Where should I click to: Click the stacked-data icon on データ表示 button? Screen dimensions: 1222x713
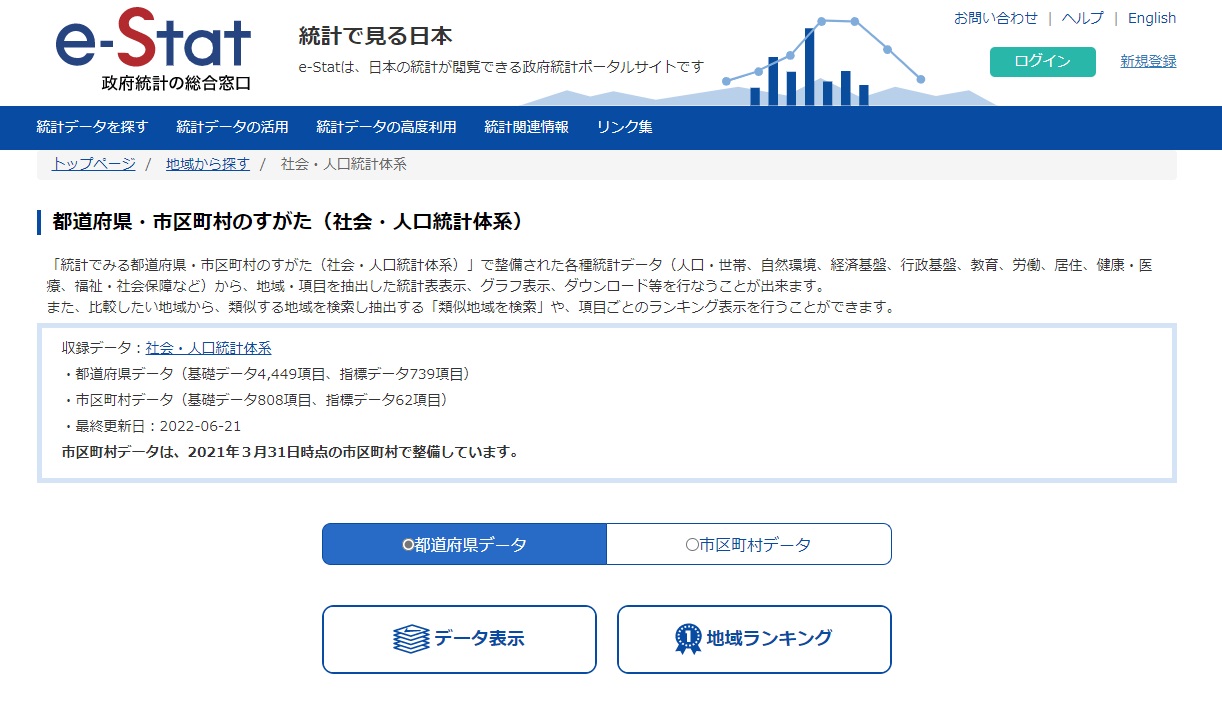pyautogui.click(x=413, y=639)
